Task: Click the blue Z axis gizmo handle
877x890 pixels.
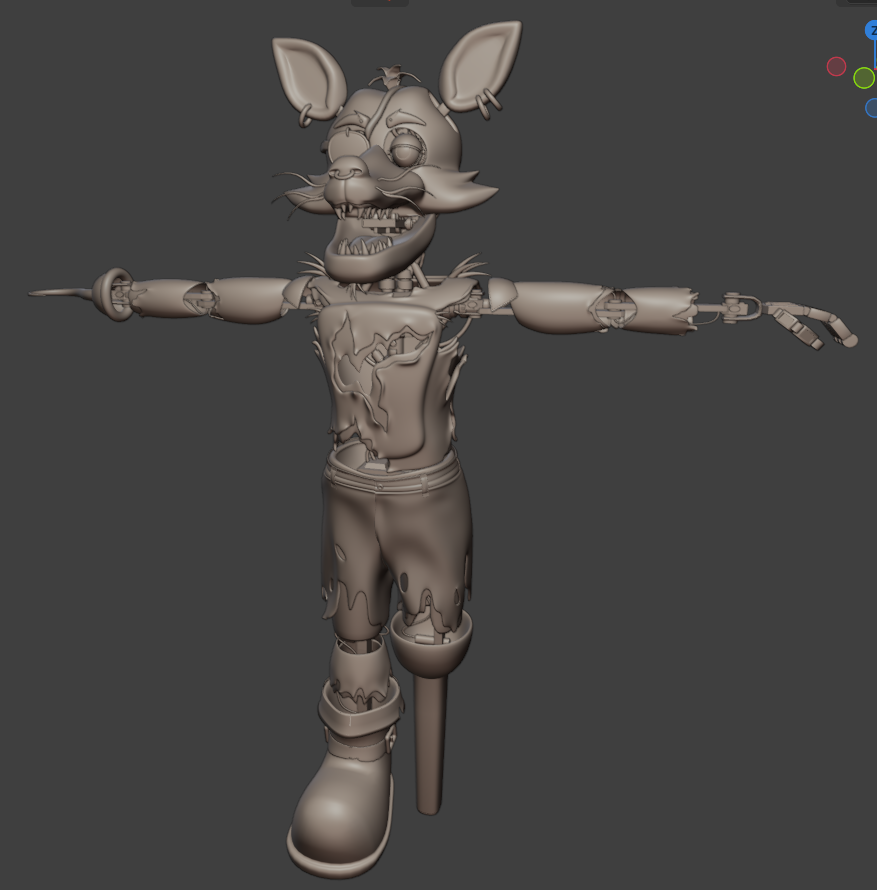Action: pyautogui.click(x=871, y=30)
